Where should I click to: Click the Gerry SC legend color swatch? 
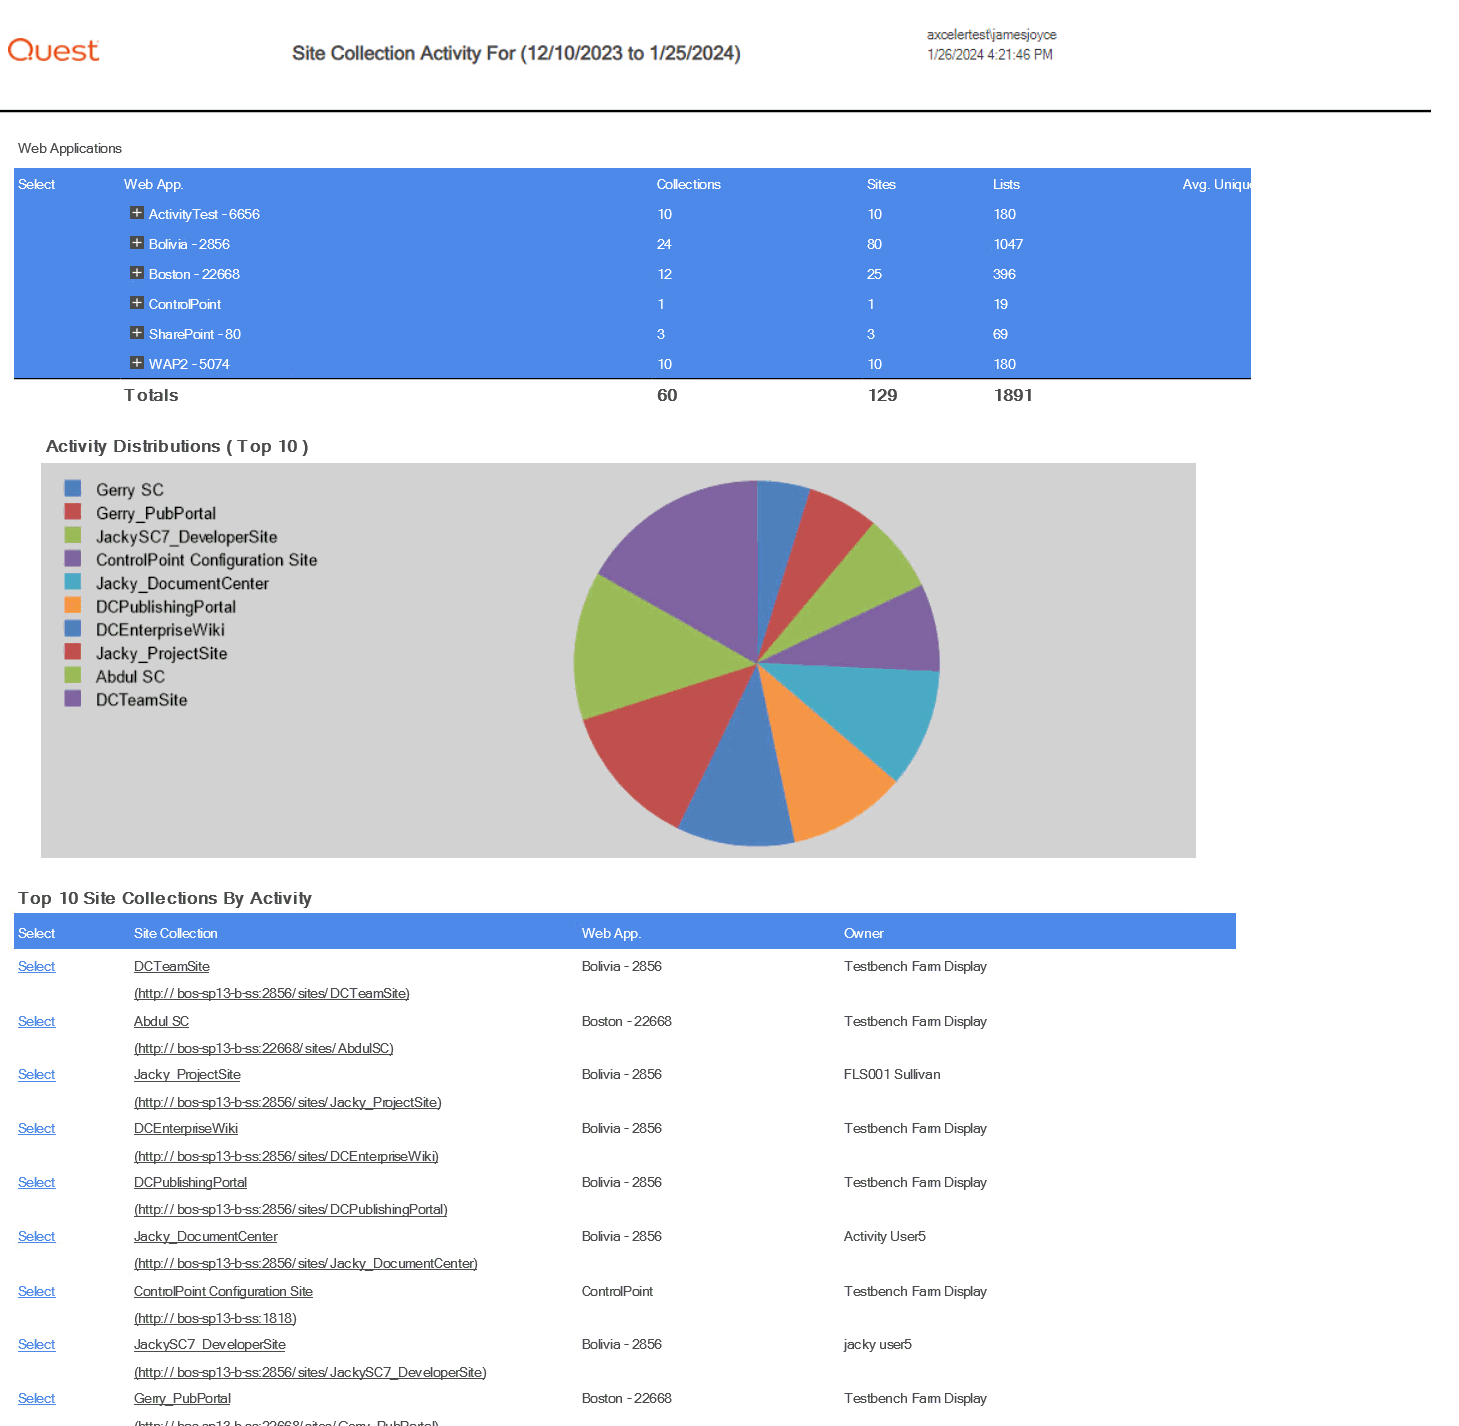pos(71,488)
